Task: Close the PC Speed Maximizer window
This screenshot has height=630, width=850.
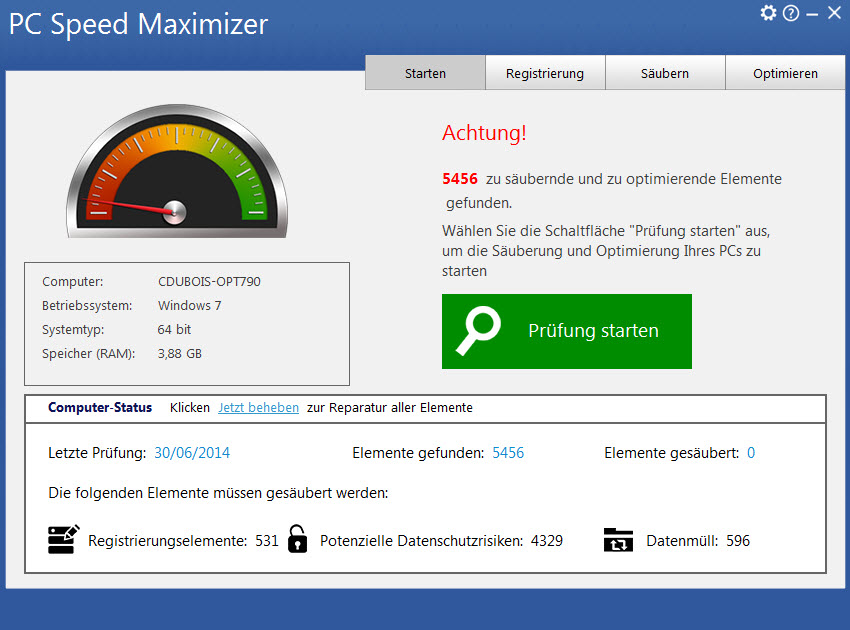Action: pyautogui.click(x=834, y=12)
